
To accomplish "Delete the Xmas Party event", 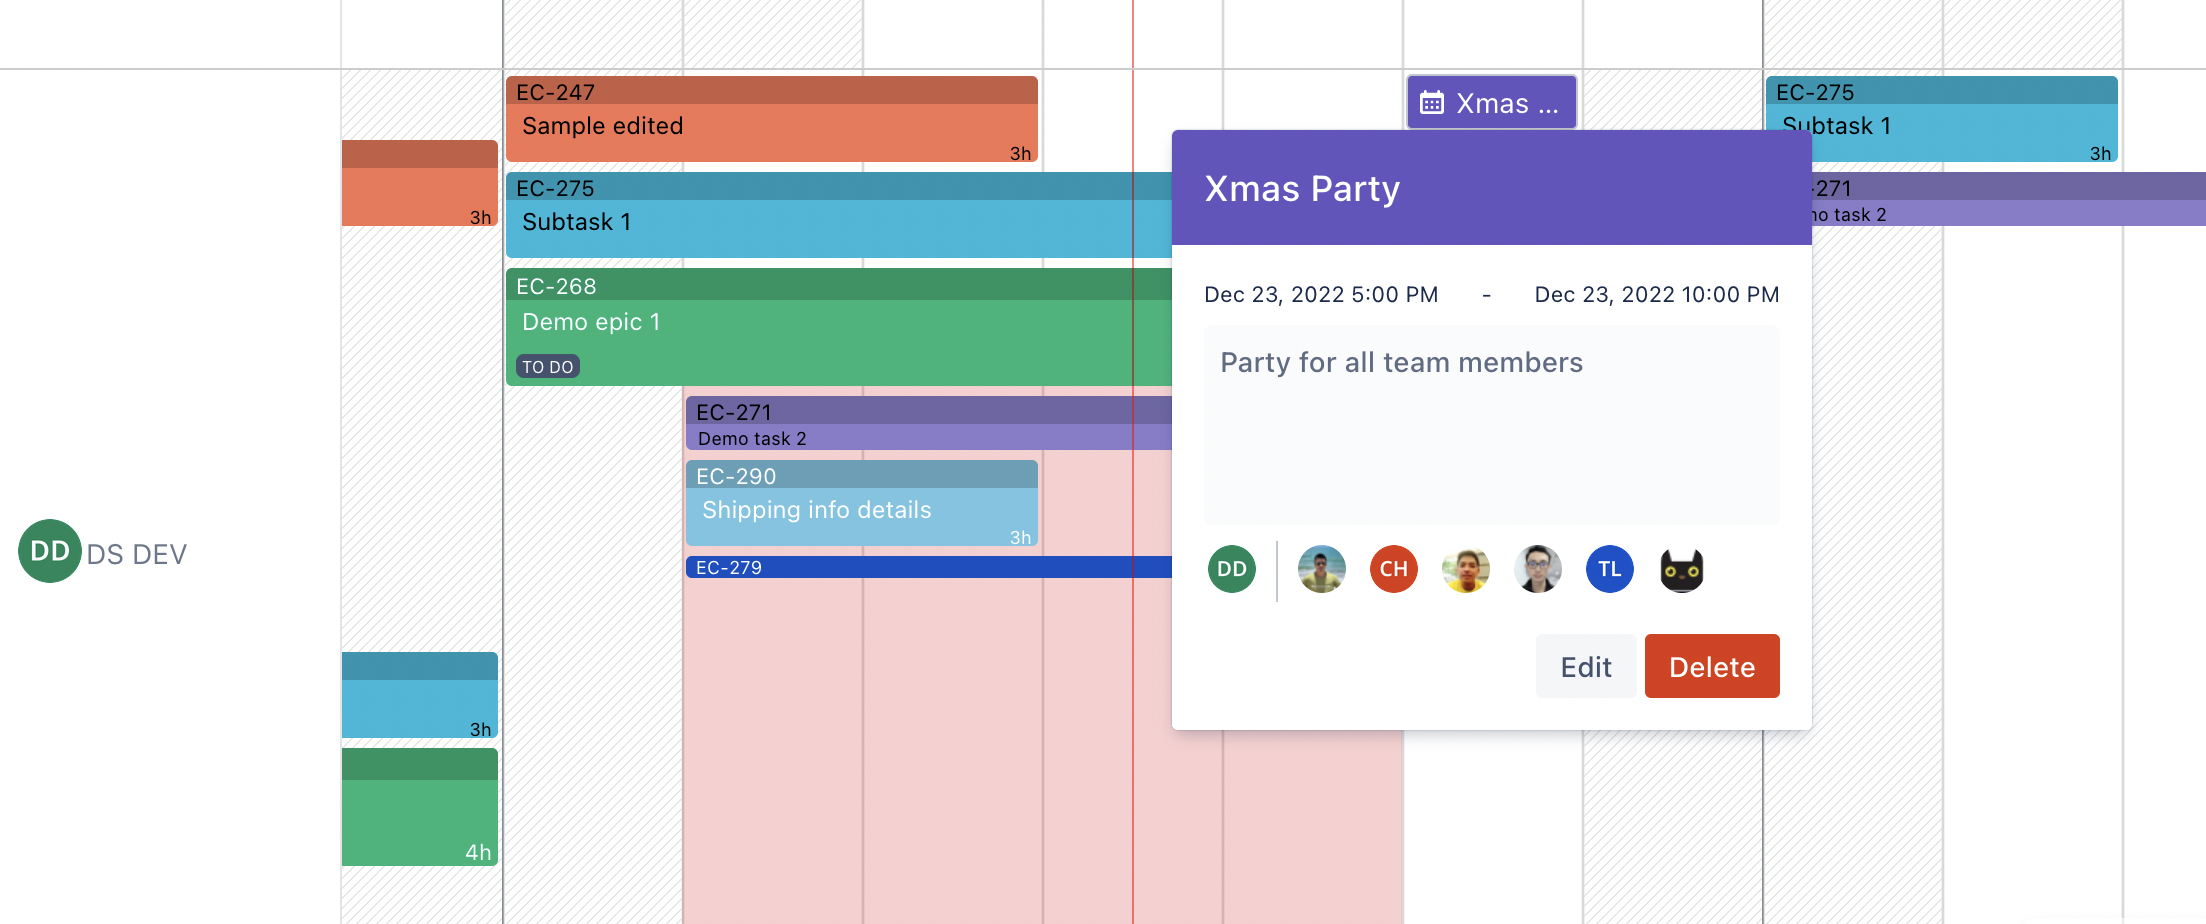I will [x=1711, y=666].
